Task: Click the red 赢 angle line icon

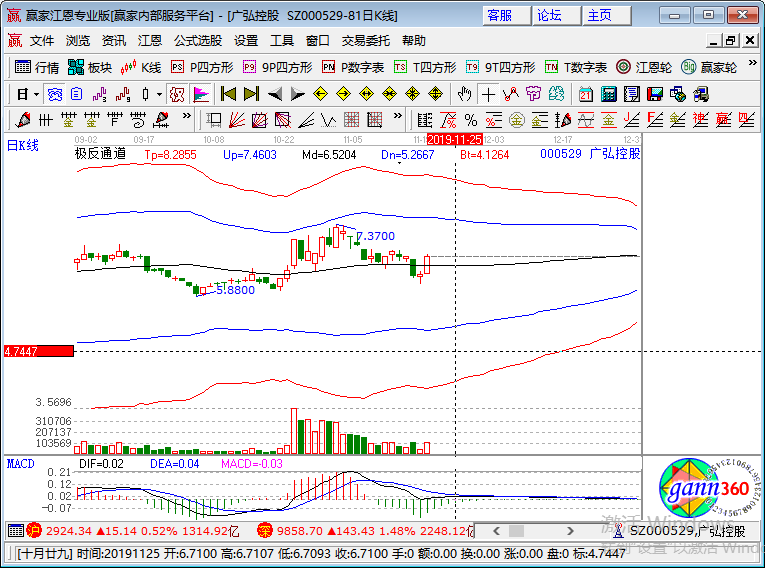Action: (x=724, y=120)
